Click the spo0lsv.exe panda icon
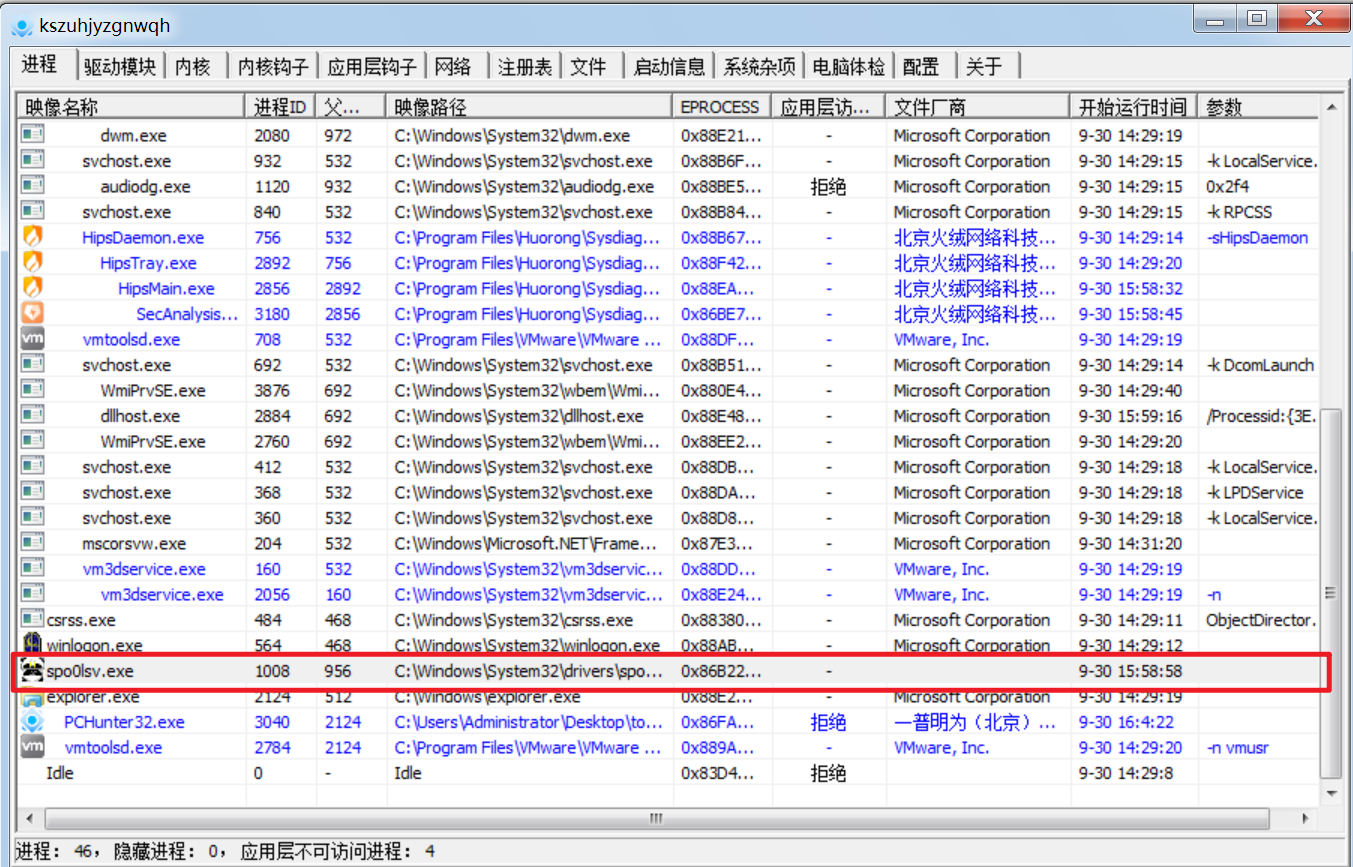The height and width of the screenshot is (867, 1353). pyautogui.click(x=32, y=671)
